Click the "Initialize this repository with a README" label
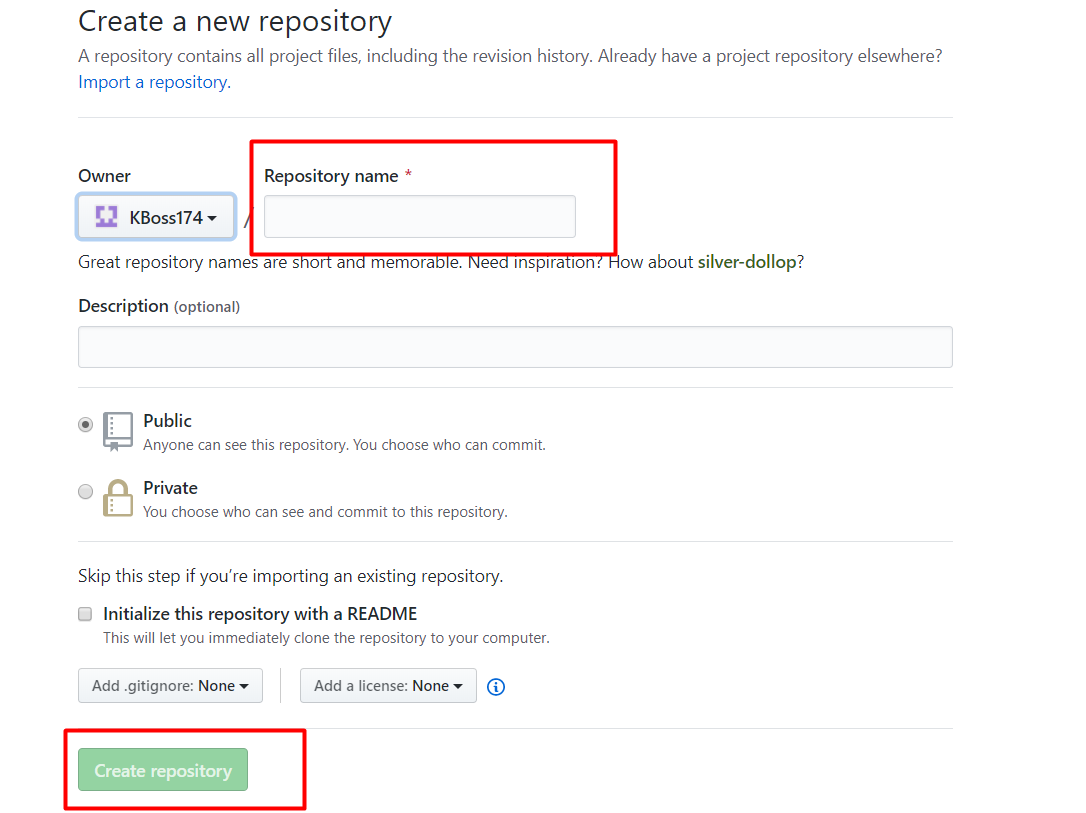This screenshot has width=1086, height=813. coord(260,614)
